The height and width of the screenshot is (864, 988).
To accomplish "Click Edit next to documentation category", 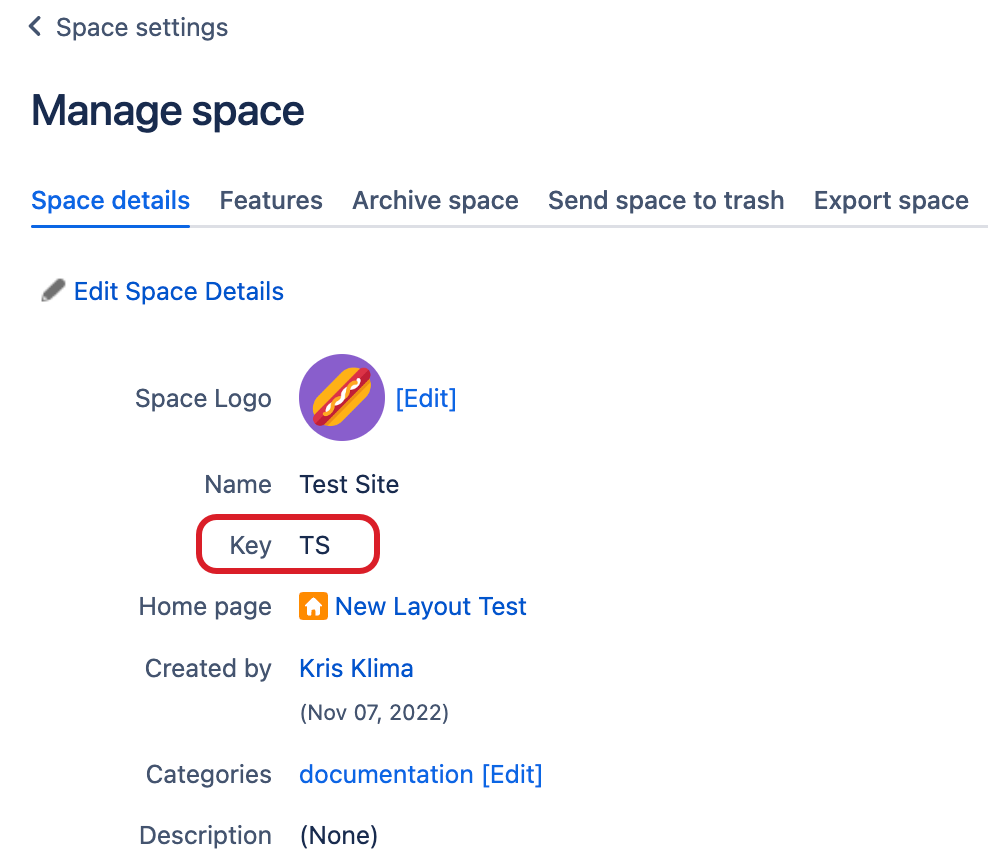I will [512, 774].
